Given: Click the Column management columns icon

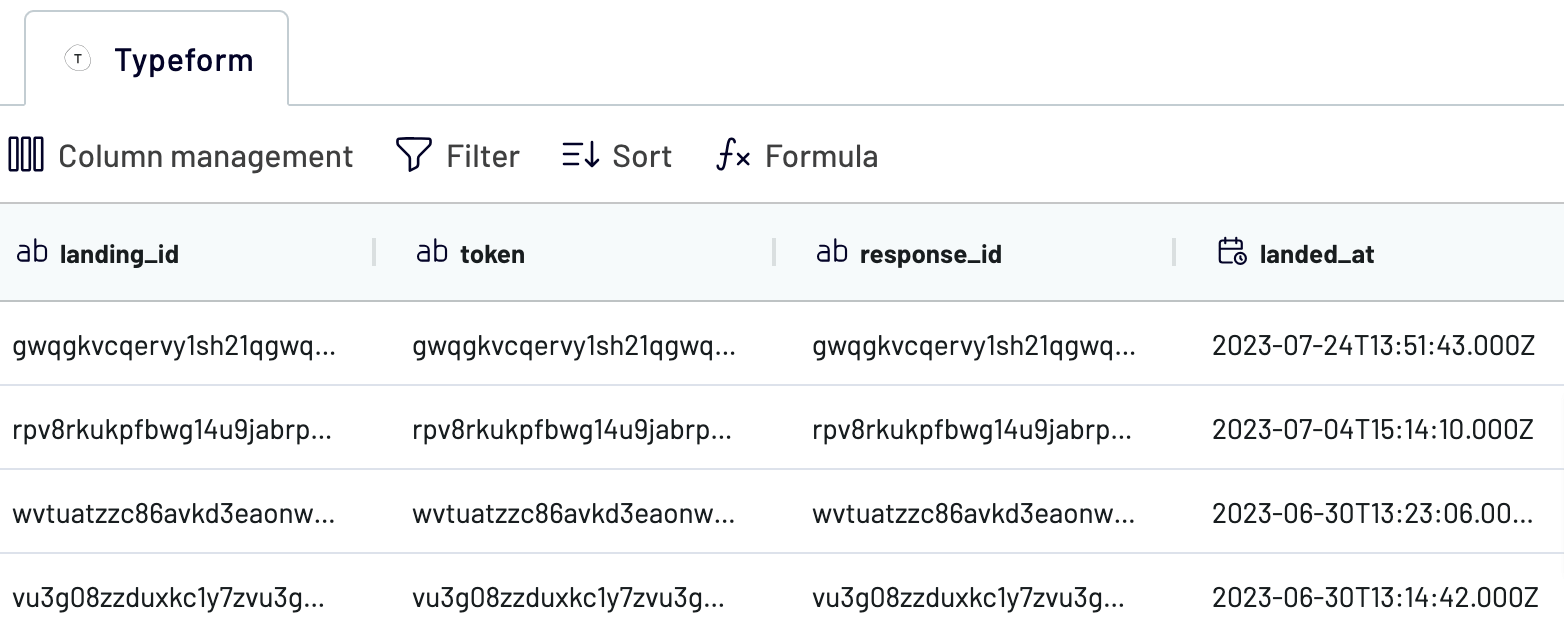Looking at the screenshot, I should pos(26,156).
